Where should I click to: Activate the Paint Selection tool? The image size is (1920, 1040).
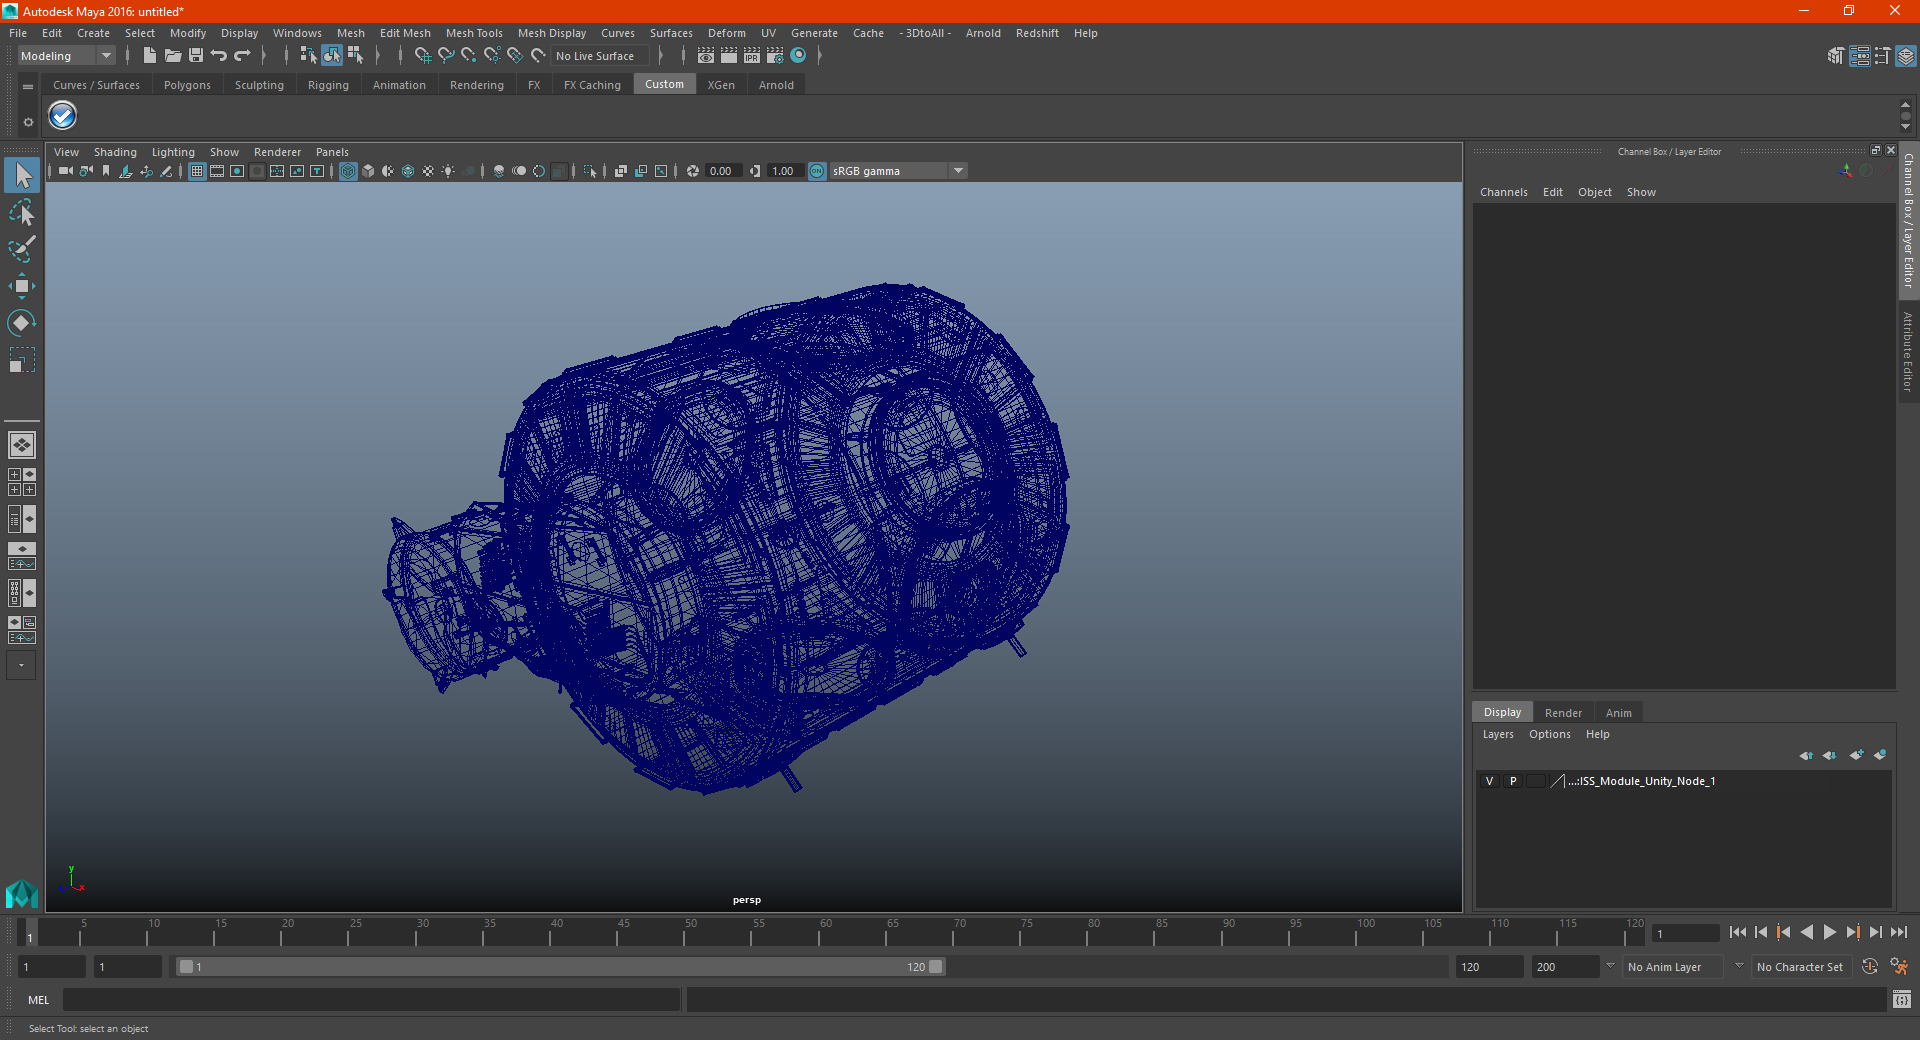coord(21,249)
